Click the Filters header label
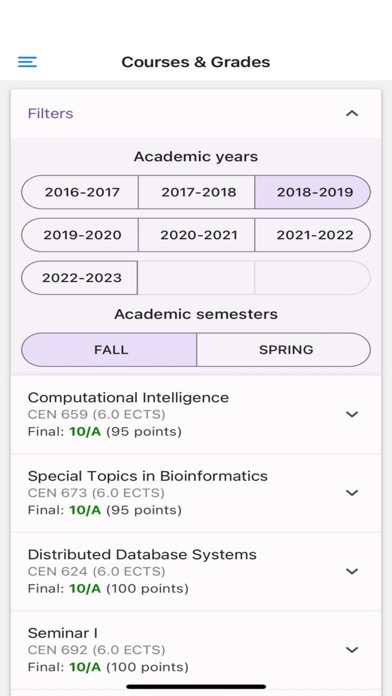Image resolution: width=392 pixels, height=696 pixels. tap(51, 114)
